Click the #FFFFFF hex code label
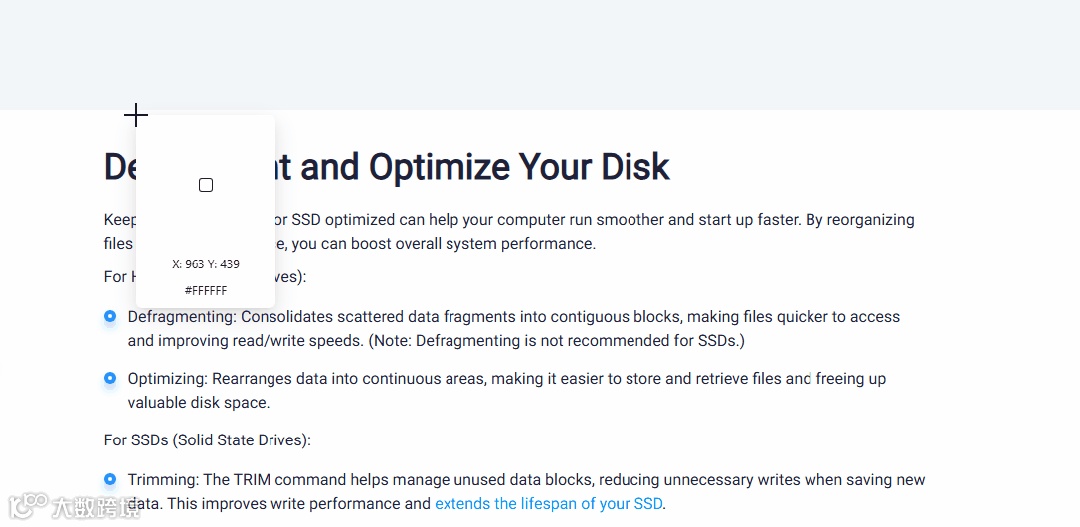1080x527 pixels. coord(206,291)
